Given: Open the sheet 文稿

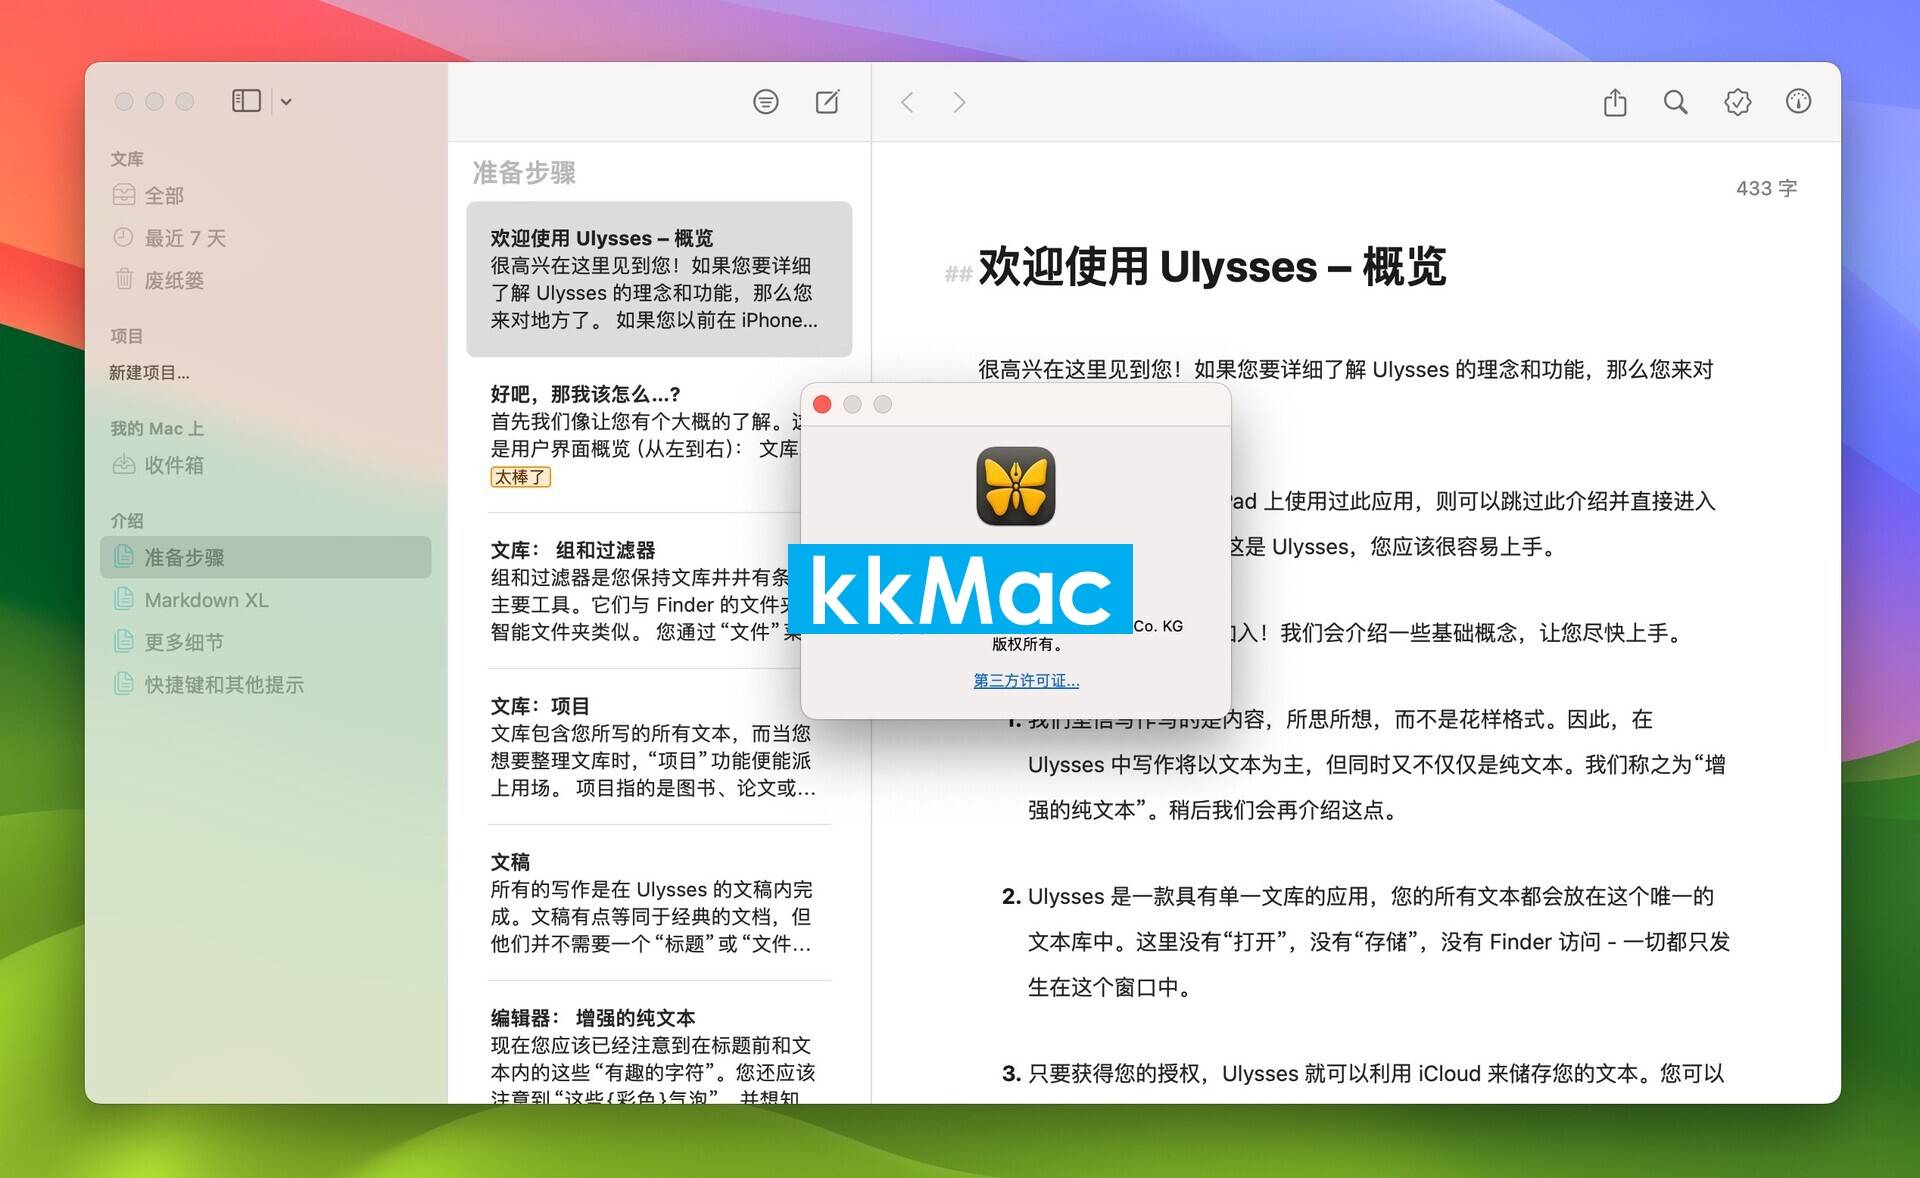Looking at the screenshot, I should (x=659, y=903).
